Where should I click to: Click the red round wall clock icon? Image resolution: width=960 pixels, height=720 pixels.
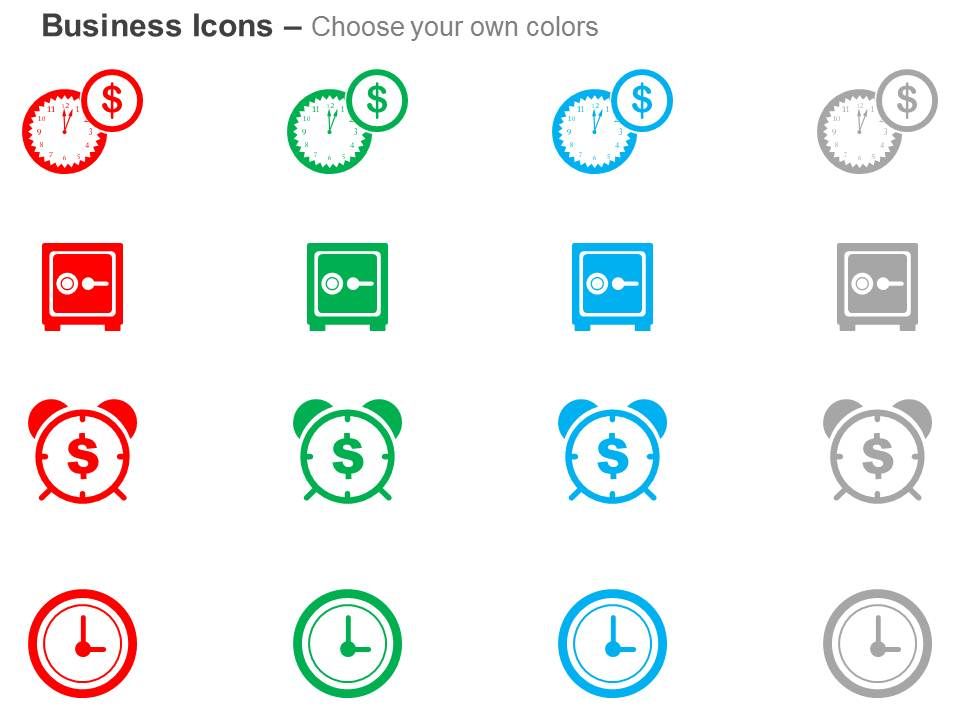83,643
